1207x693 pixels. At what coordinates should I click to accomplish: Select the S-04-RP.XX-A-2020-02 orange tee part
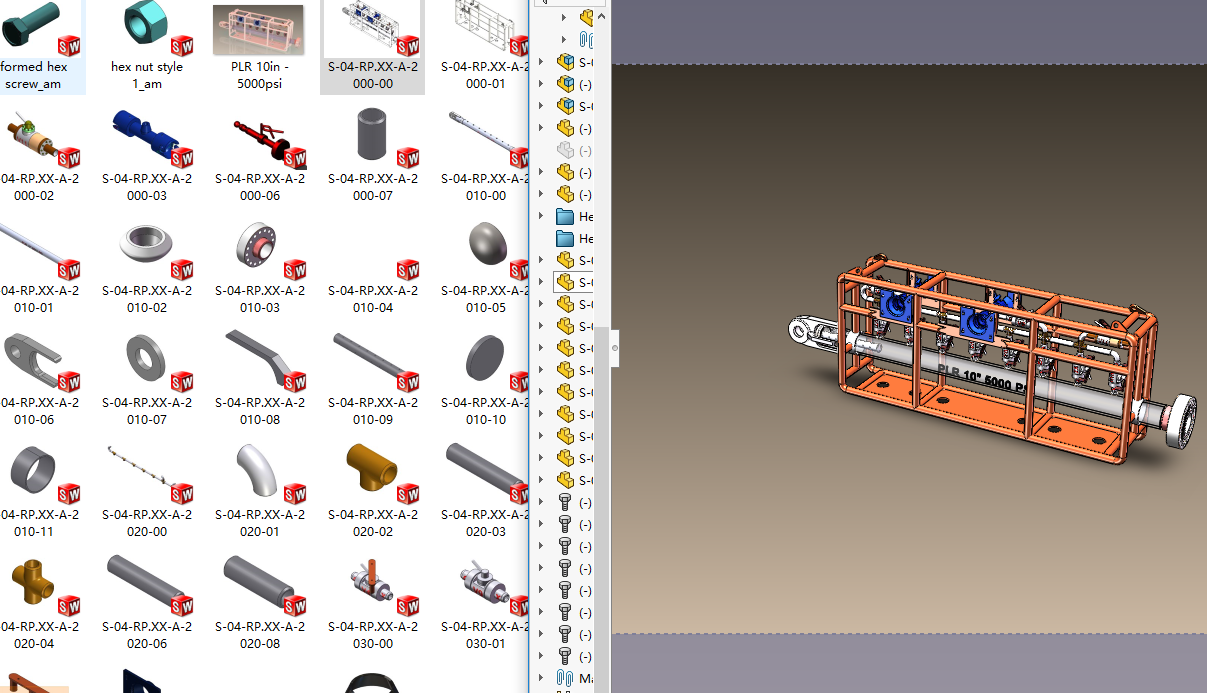(373, 492)
